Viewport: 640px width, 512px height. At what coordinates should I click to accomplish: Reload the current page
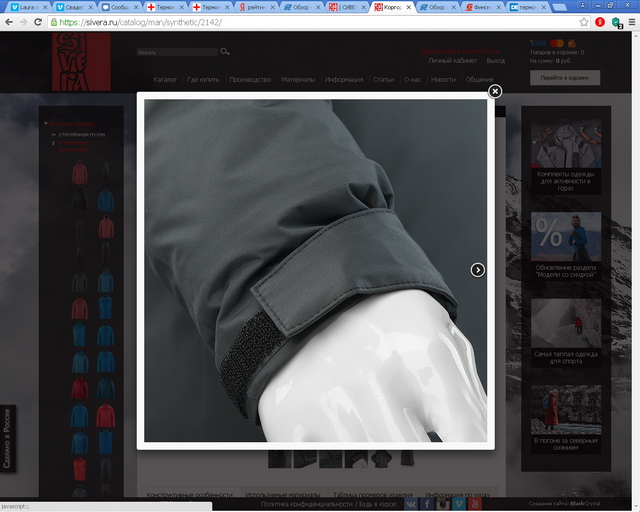point(38,22)
